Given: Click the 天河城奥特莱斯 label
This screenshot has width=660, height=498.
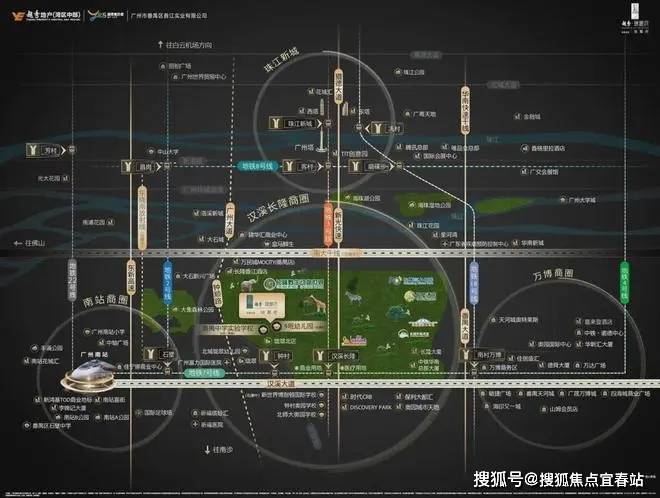Looking at the screenshot, I should coord(519,320).
